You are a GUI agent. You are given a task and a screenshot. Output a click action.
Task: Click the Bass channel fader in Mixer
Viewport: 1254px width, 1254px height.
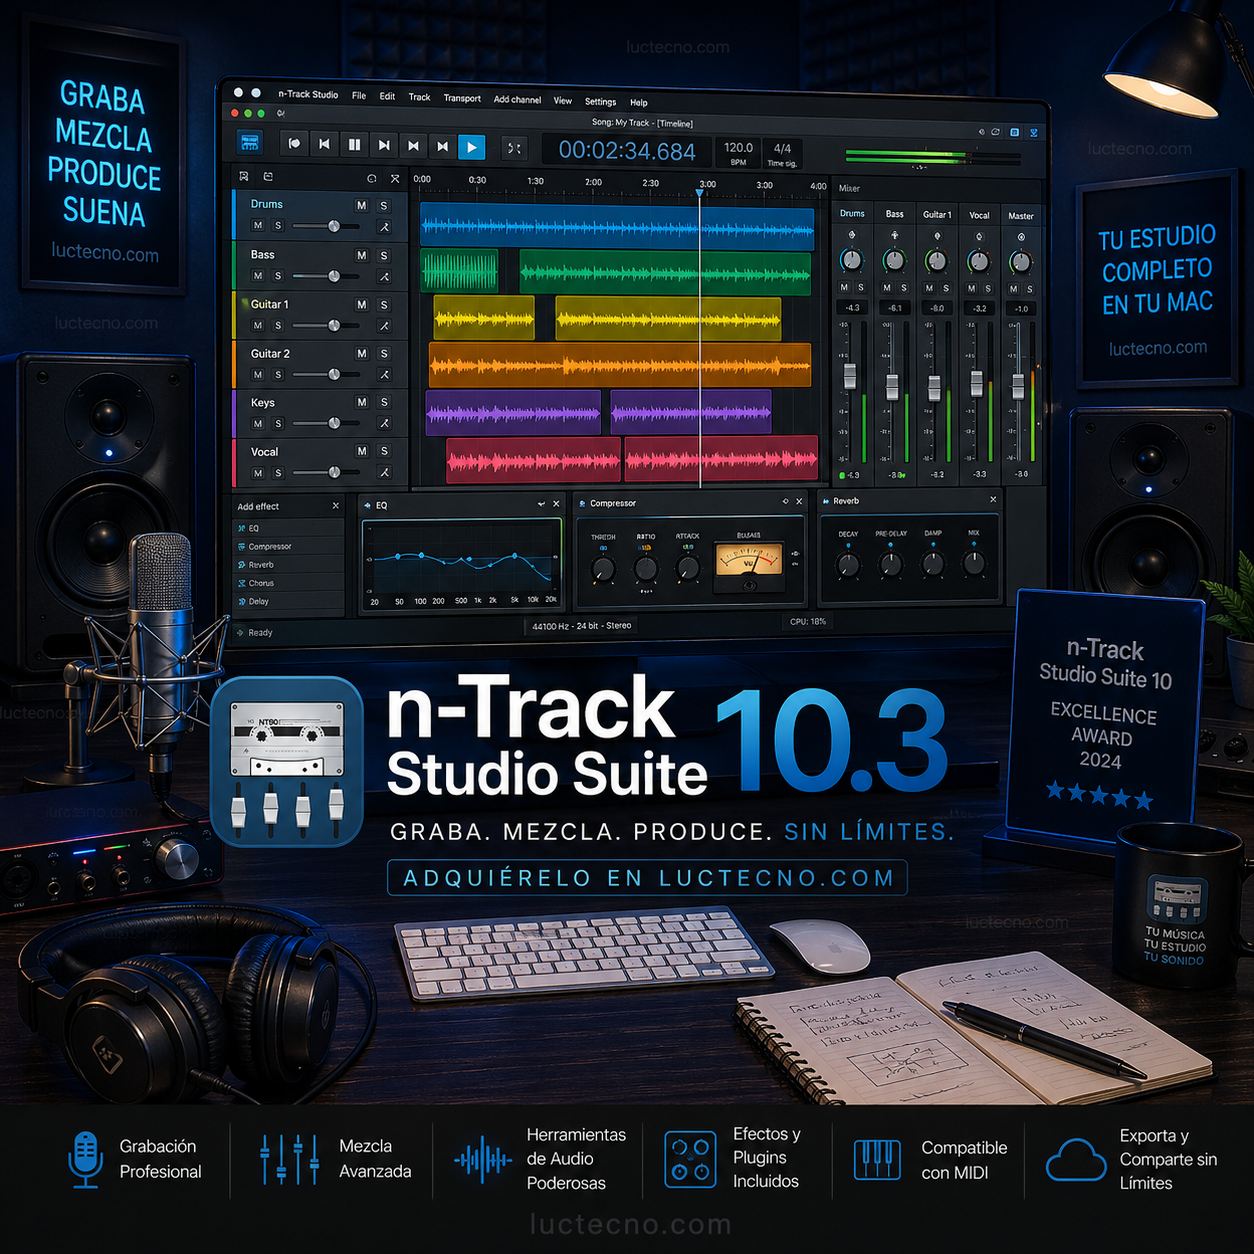[x=892, y=386]
